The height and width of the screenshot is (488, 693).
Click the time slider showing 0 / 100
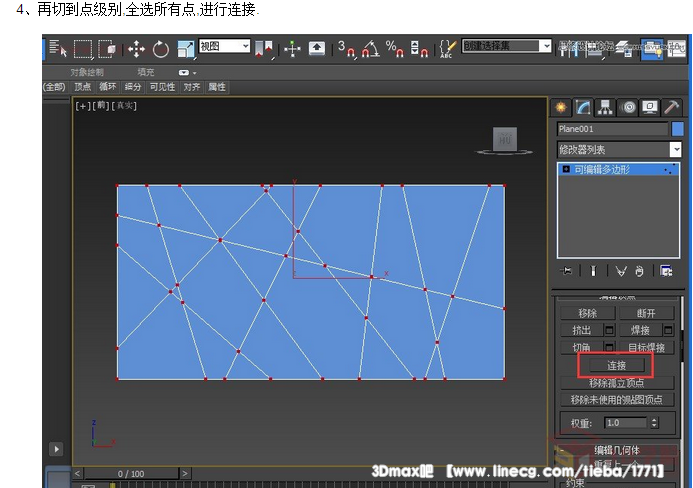[x=131, y=474]
